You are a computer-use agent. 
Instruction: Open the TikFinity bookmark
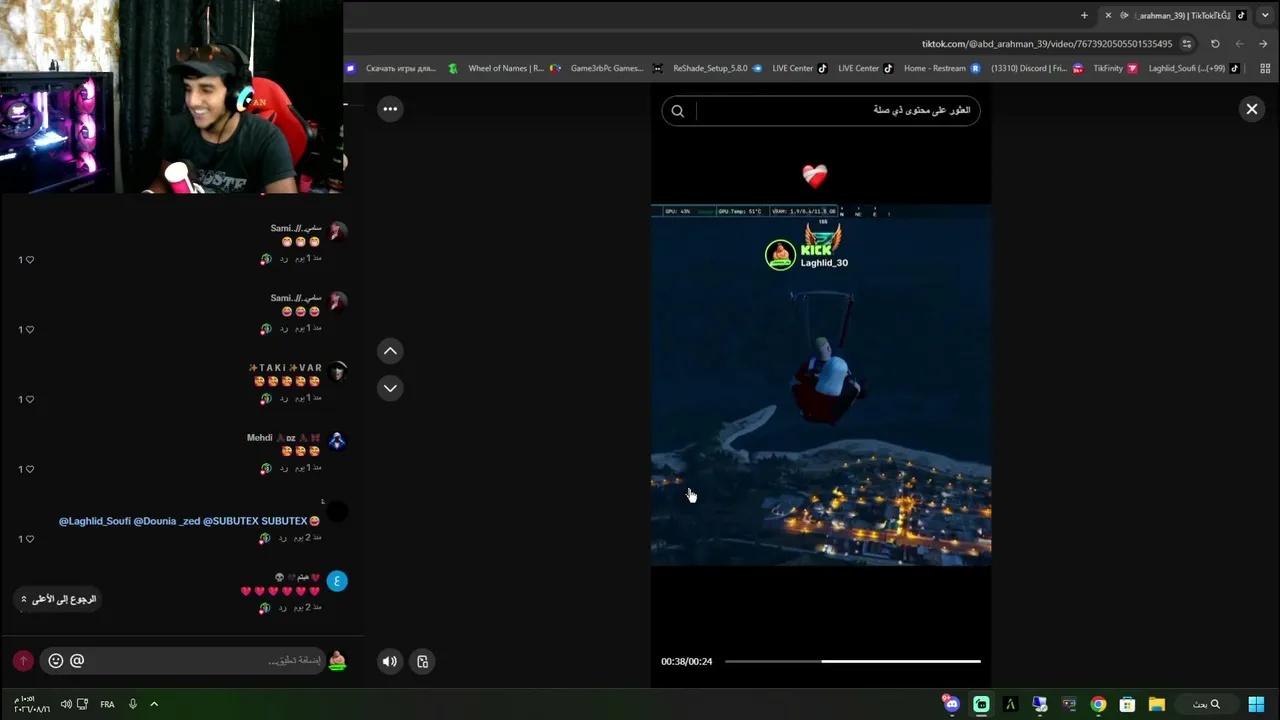[x=1115, y=69]
